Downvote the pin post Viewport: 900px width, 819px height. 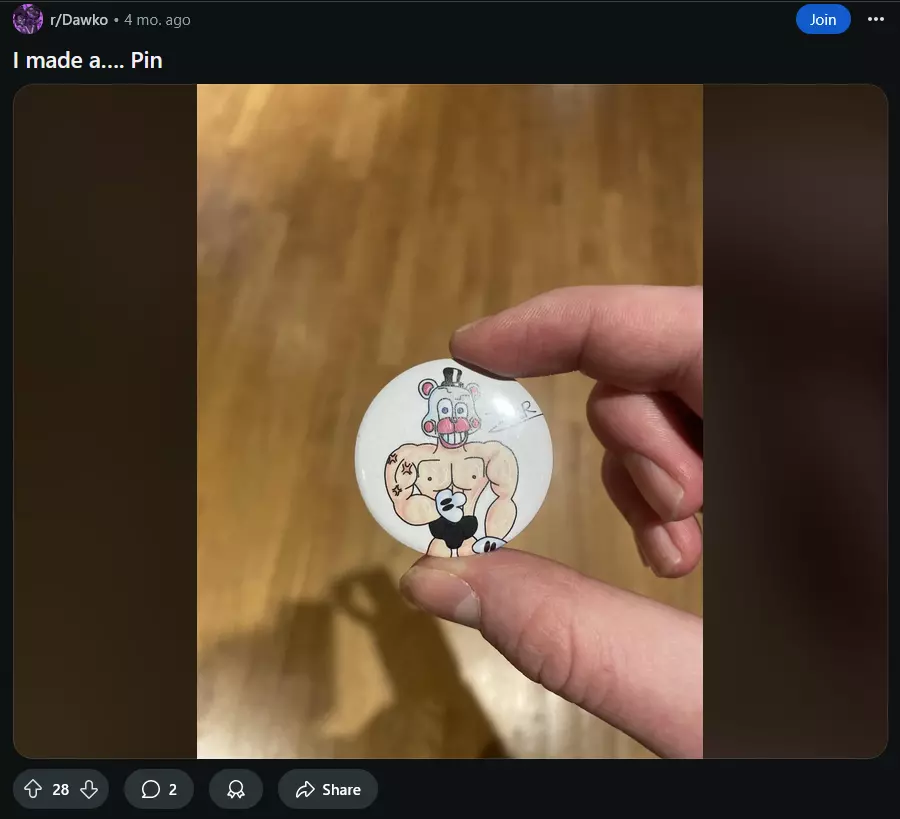click(x=89, y=789)
